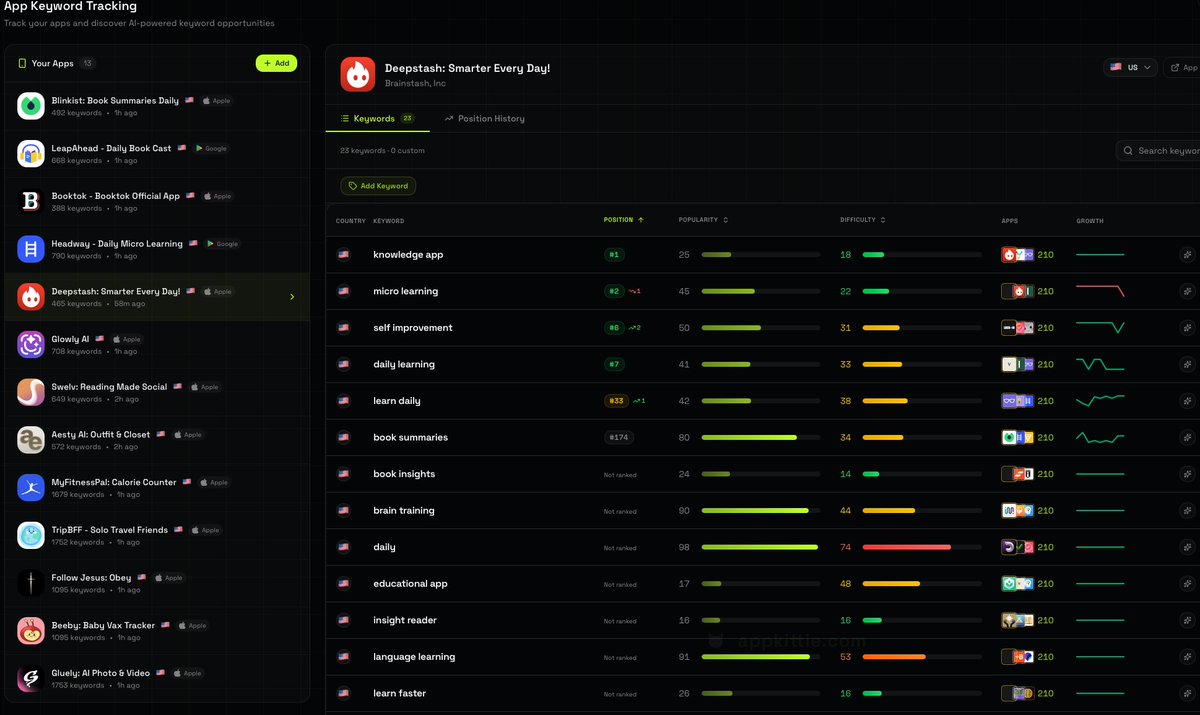Switch to the Keywords tab
This screenshot has height=715, width=1200.
pos(378,118)
